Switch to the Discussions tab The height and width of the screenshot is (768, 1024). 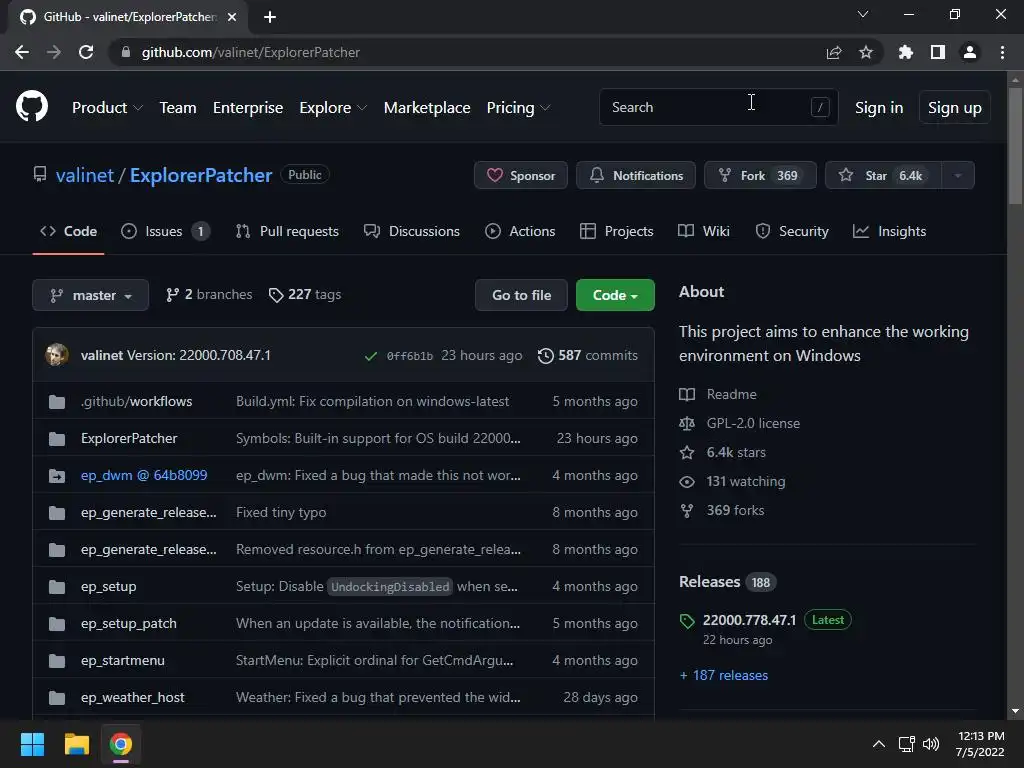click(412, 231)
